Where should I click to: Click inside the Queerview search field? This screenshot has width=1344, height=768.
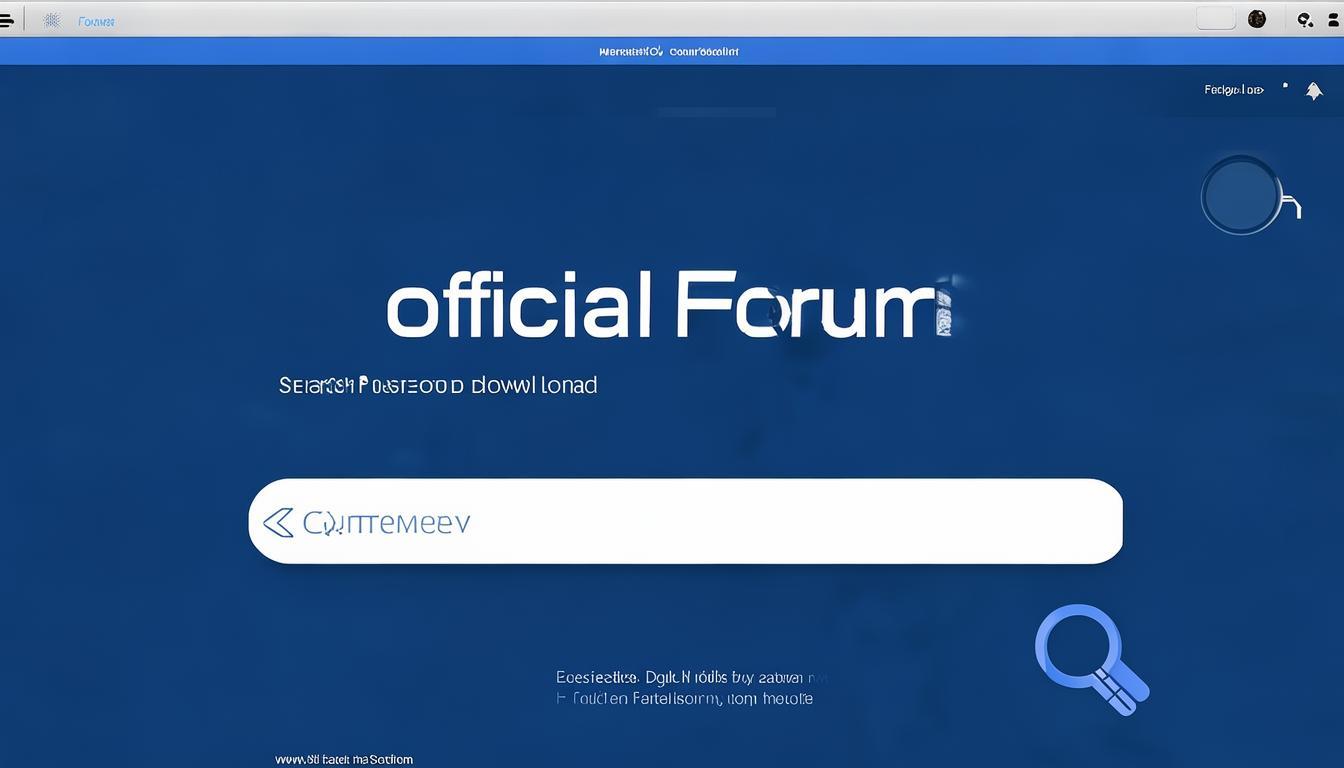coord(600,521)
